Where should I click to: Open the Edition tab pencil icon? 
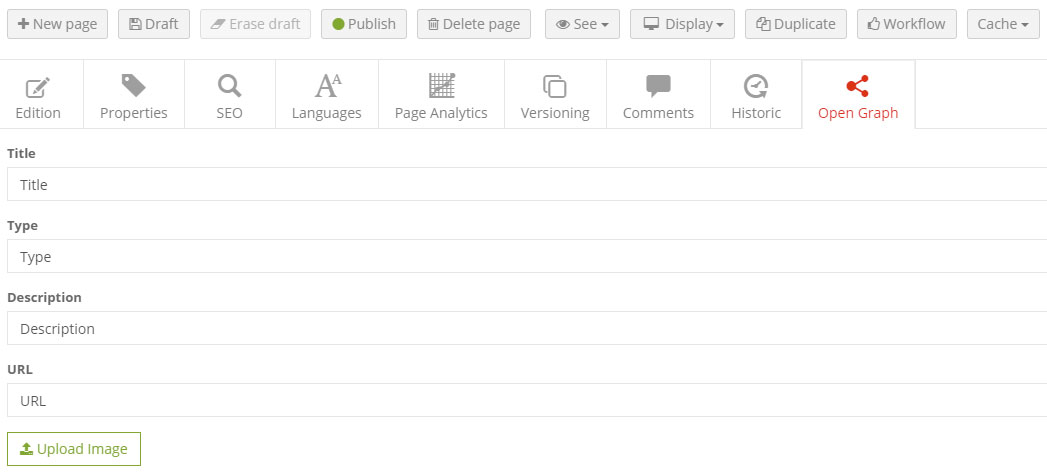tap(38, 87)
